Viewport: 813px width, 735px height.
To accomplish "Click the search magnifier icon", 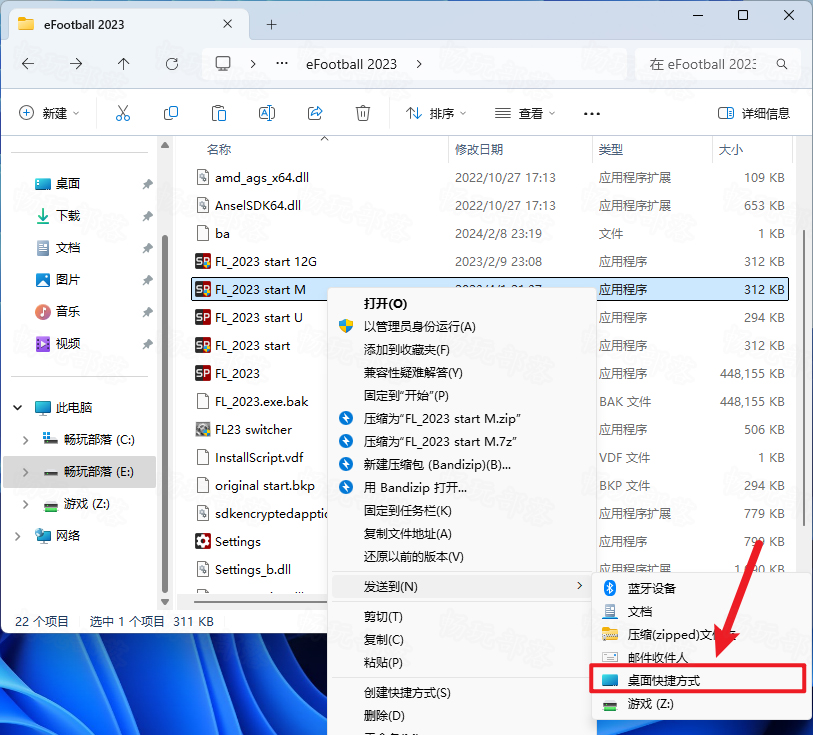I will pos(782,64).
